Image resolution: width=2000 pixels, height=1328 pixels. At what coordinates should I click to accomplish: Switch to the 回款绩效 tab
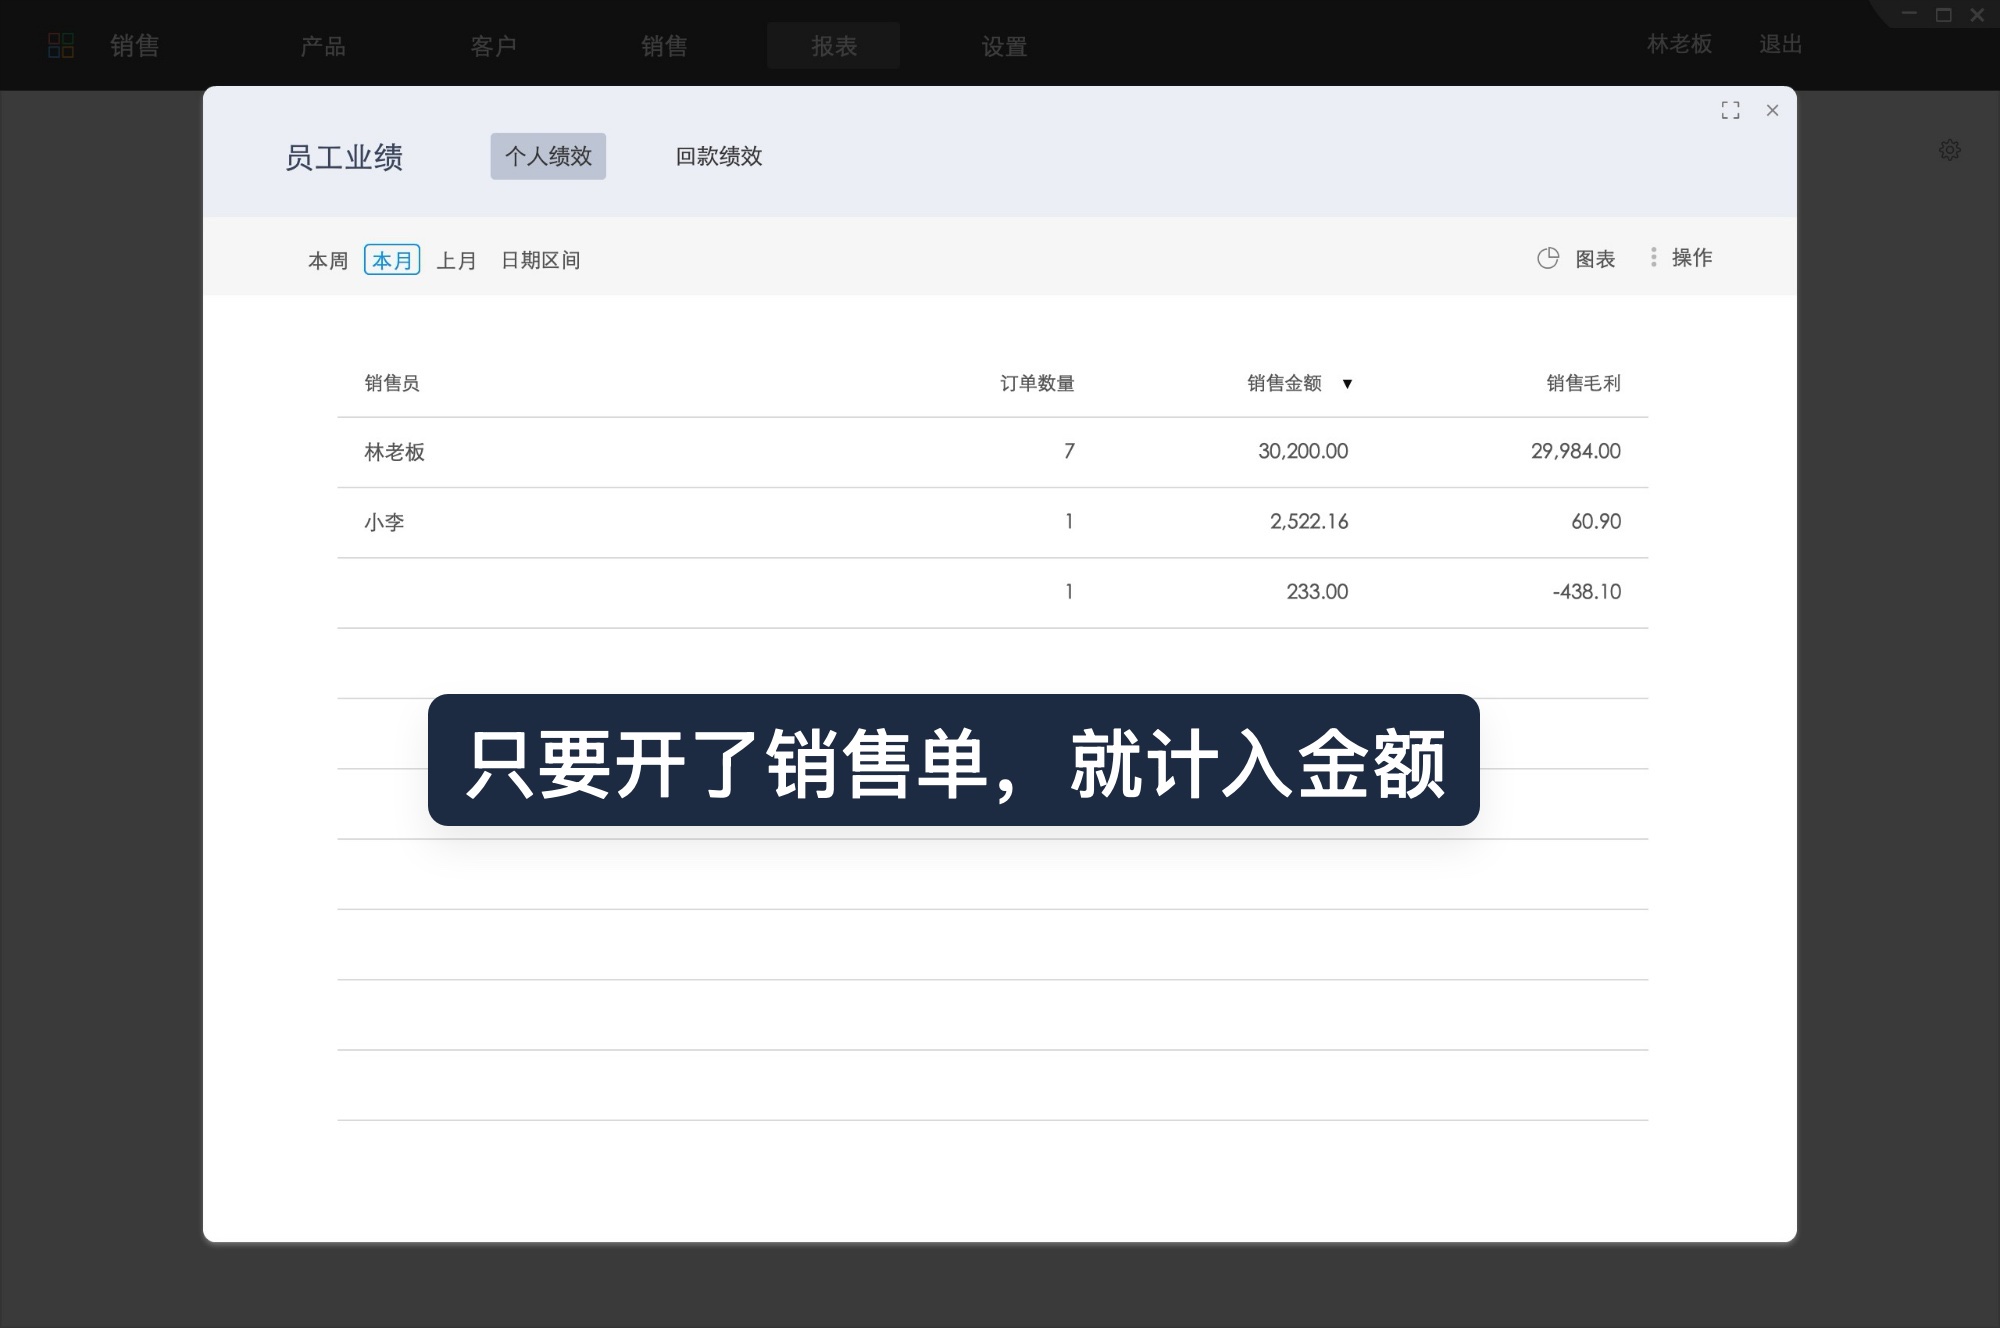coord(720,157)
